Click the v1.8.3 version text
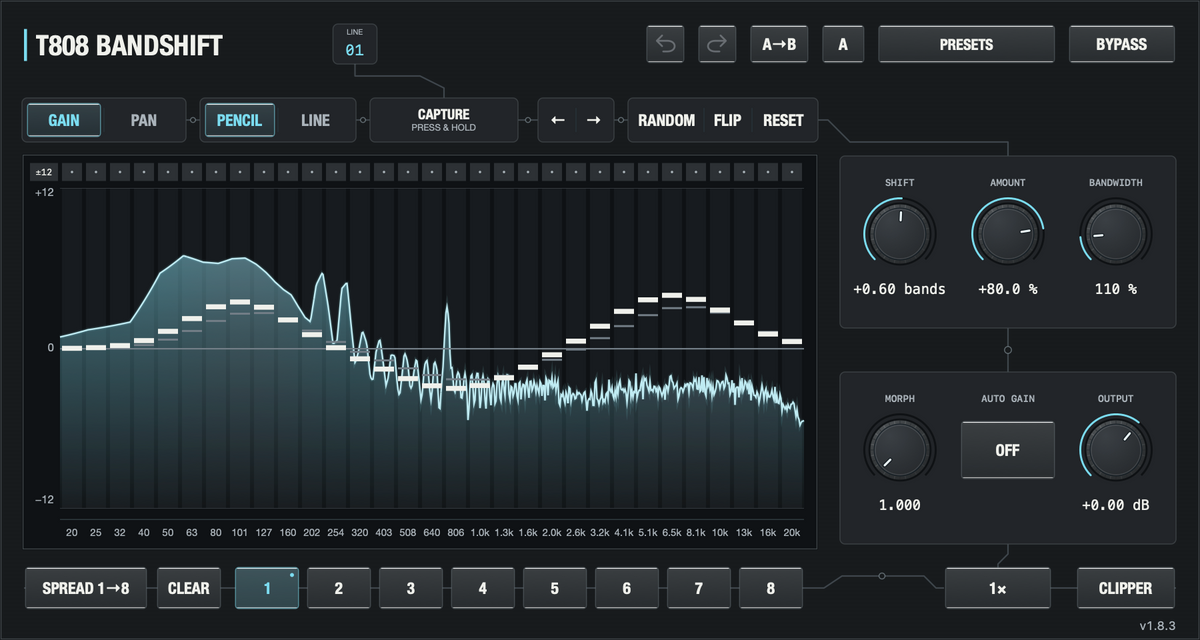 (1158, 626)
